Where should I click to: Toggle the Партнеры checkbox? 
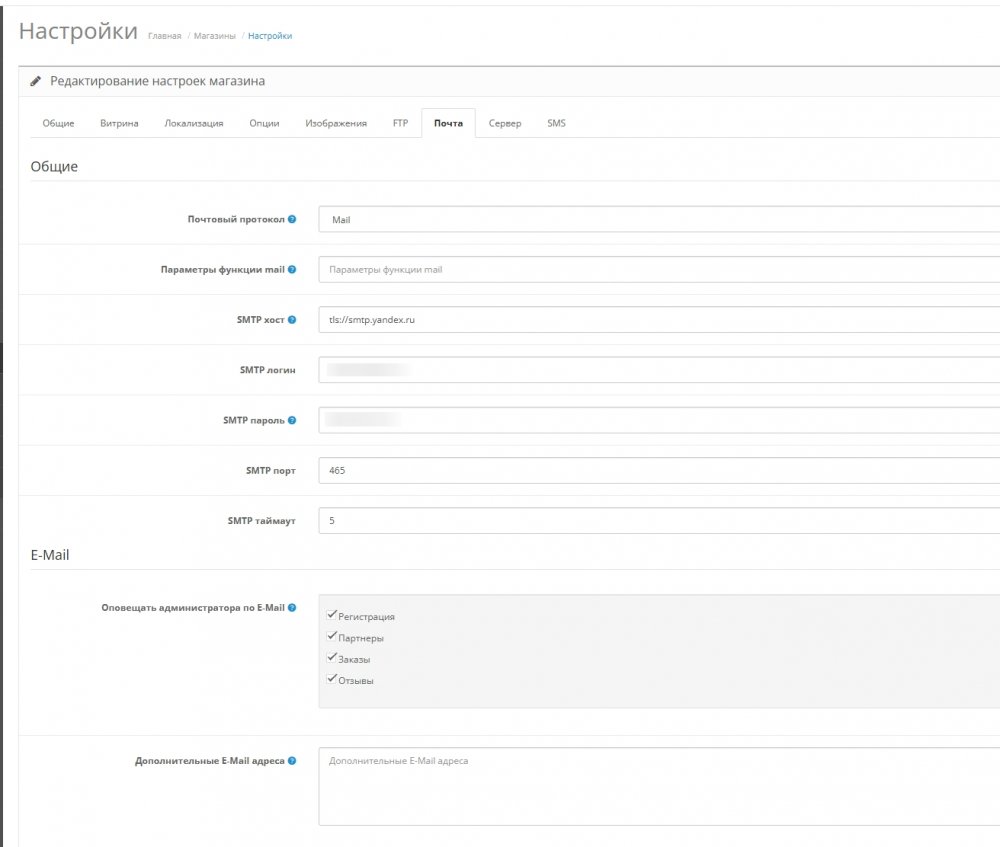(332, 636)
